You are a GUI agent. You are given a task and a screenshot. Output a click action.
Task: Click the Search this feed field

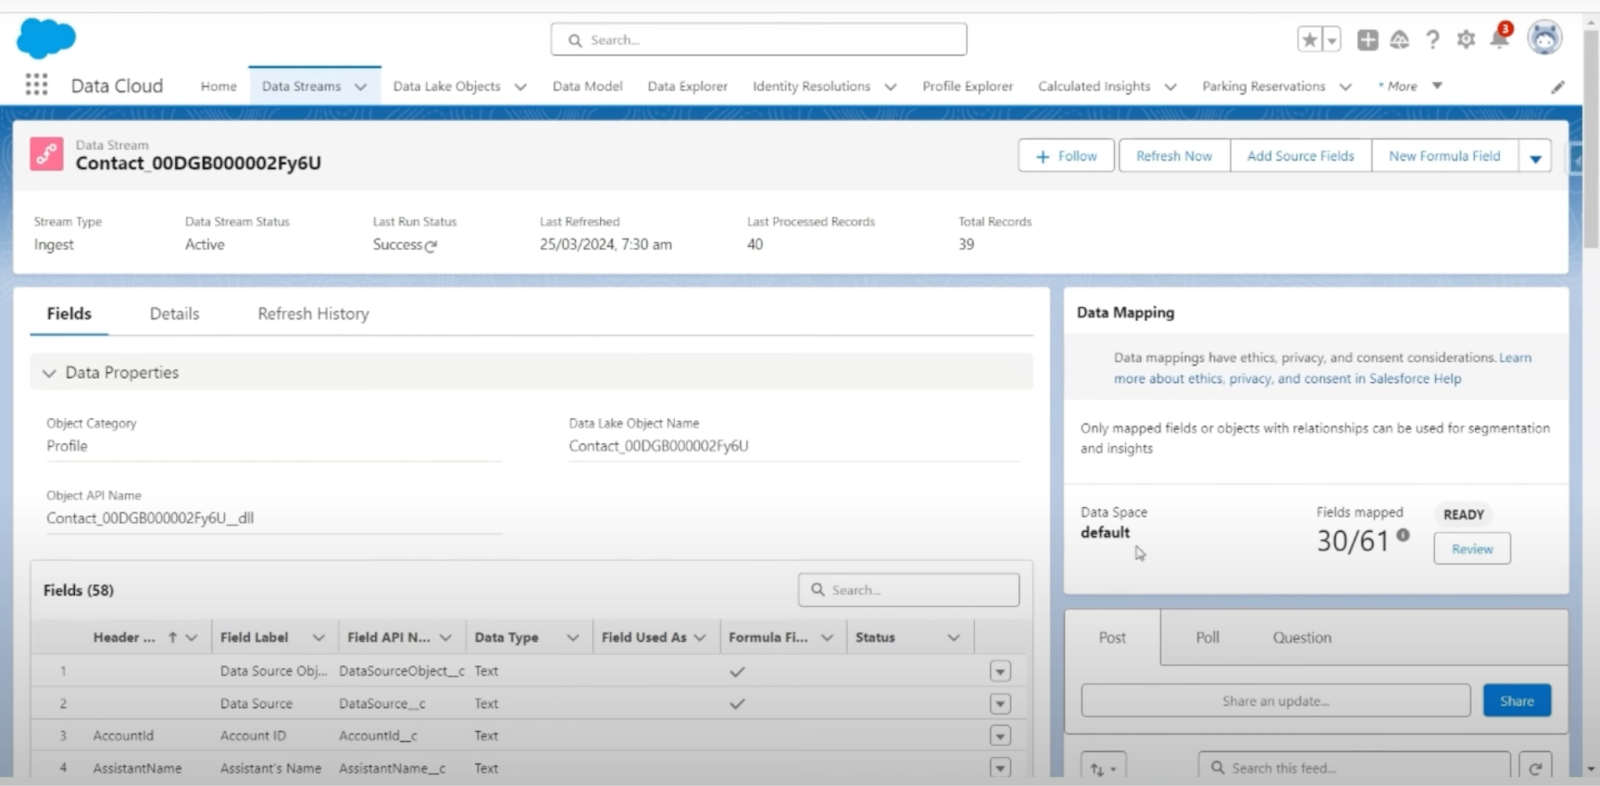tap(1354, 768)
